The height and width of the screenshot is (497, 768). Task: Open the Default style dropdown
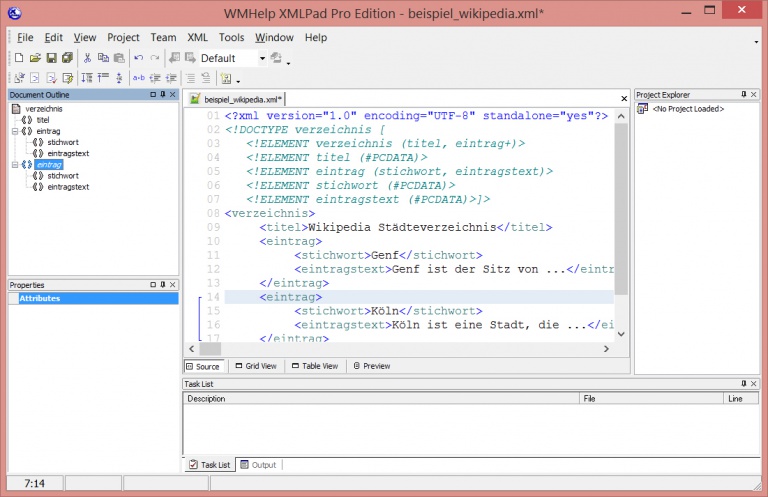point(263,58)
